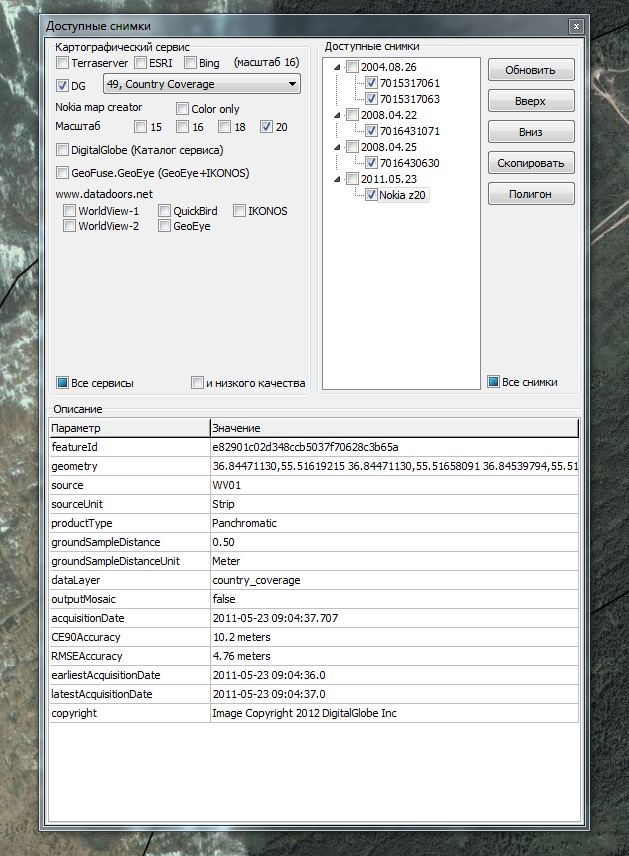This screenshot has width=629, height=856.
Task: Click the Параметр column header
Action: [x=128, y=428]
